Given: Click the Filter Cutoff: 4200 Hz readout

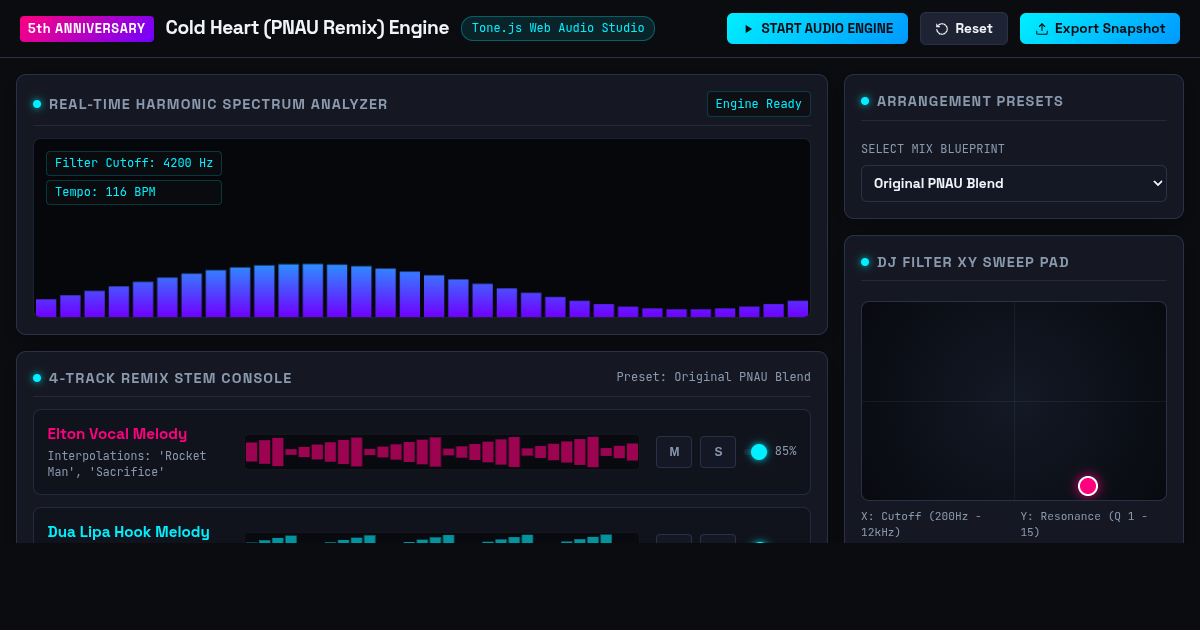Looking at the screenshot, I should pos(134,163).
